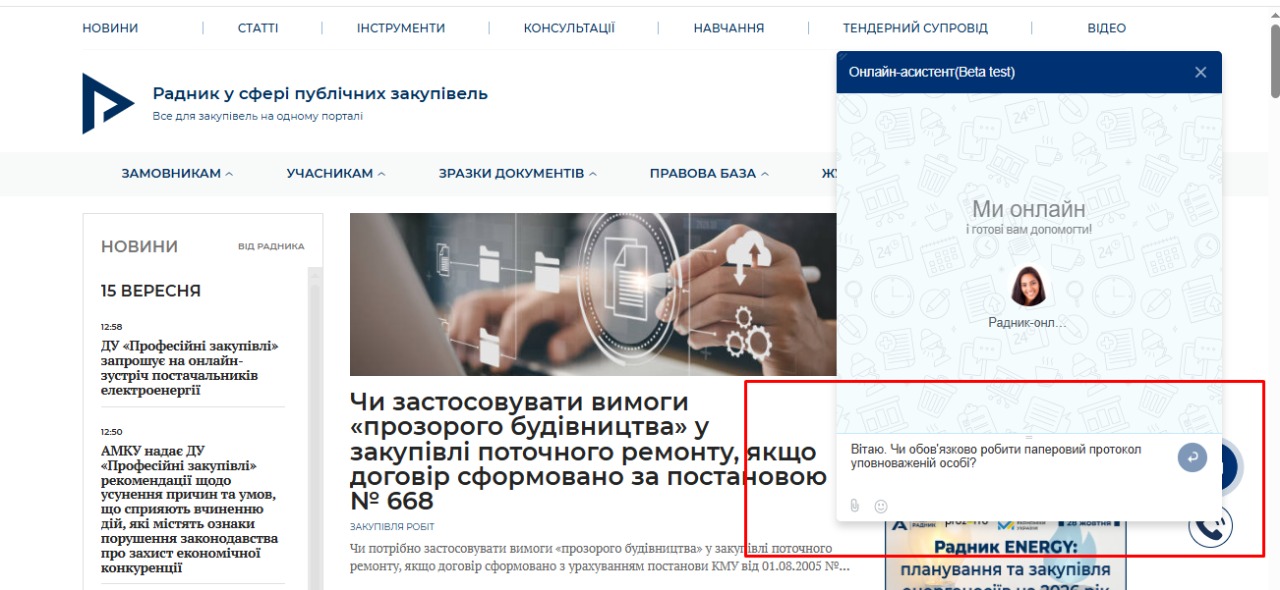
Task: Expand the ЗАМОВНИКАМ dropdown menu
Action: (177, 173)
